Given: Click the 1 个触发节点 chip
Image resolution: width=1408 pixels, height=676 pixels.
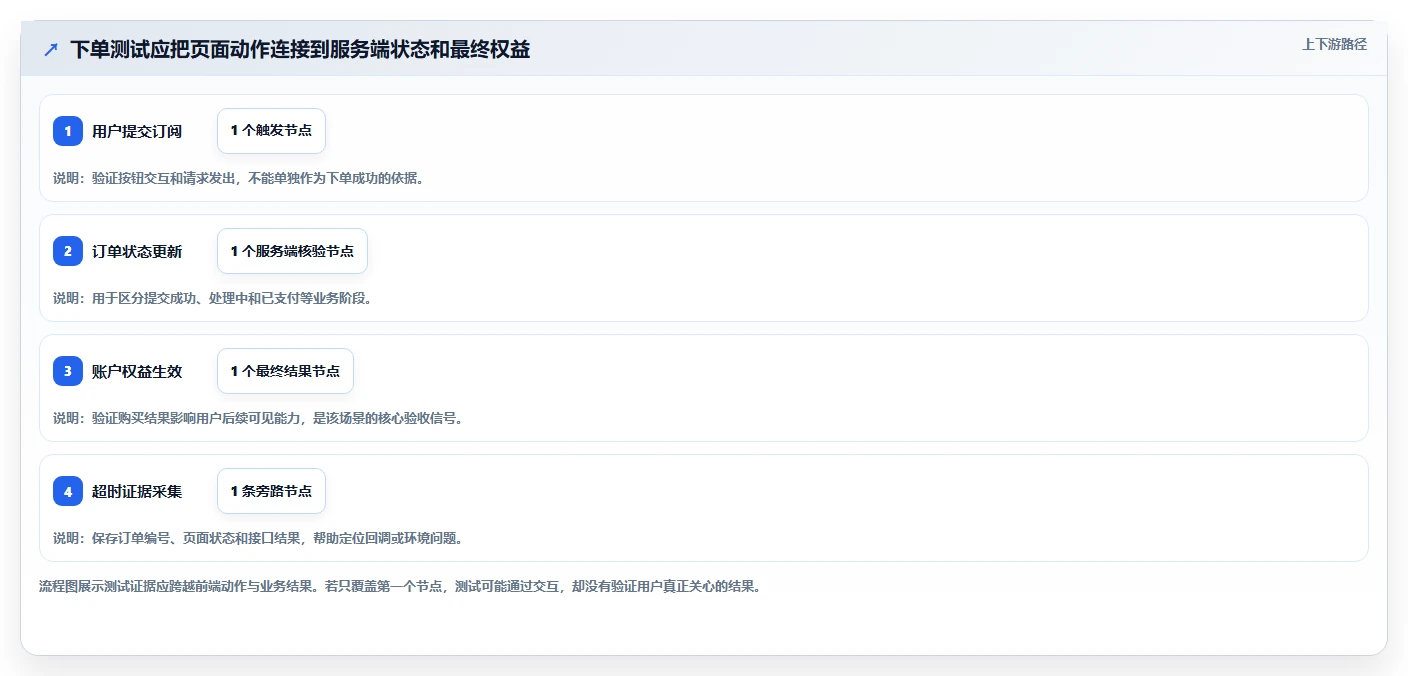Looking at the screenshot, I should 271,131.
